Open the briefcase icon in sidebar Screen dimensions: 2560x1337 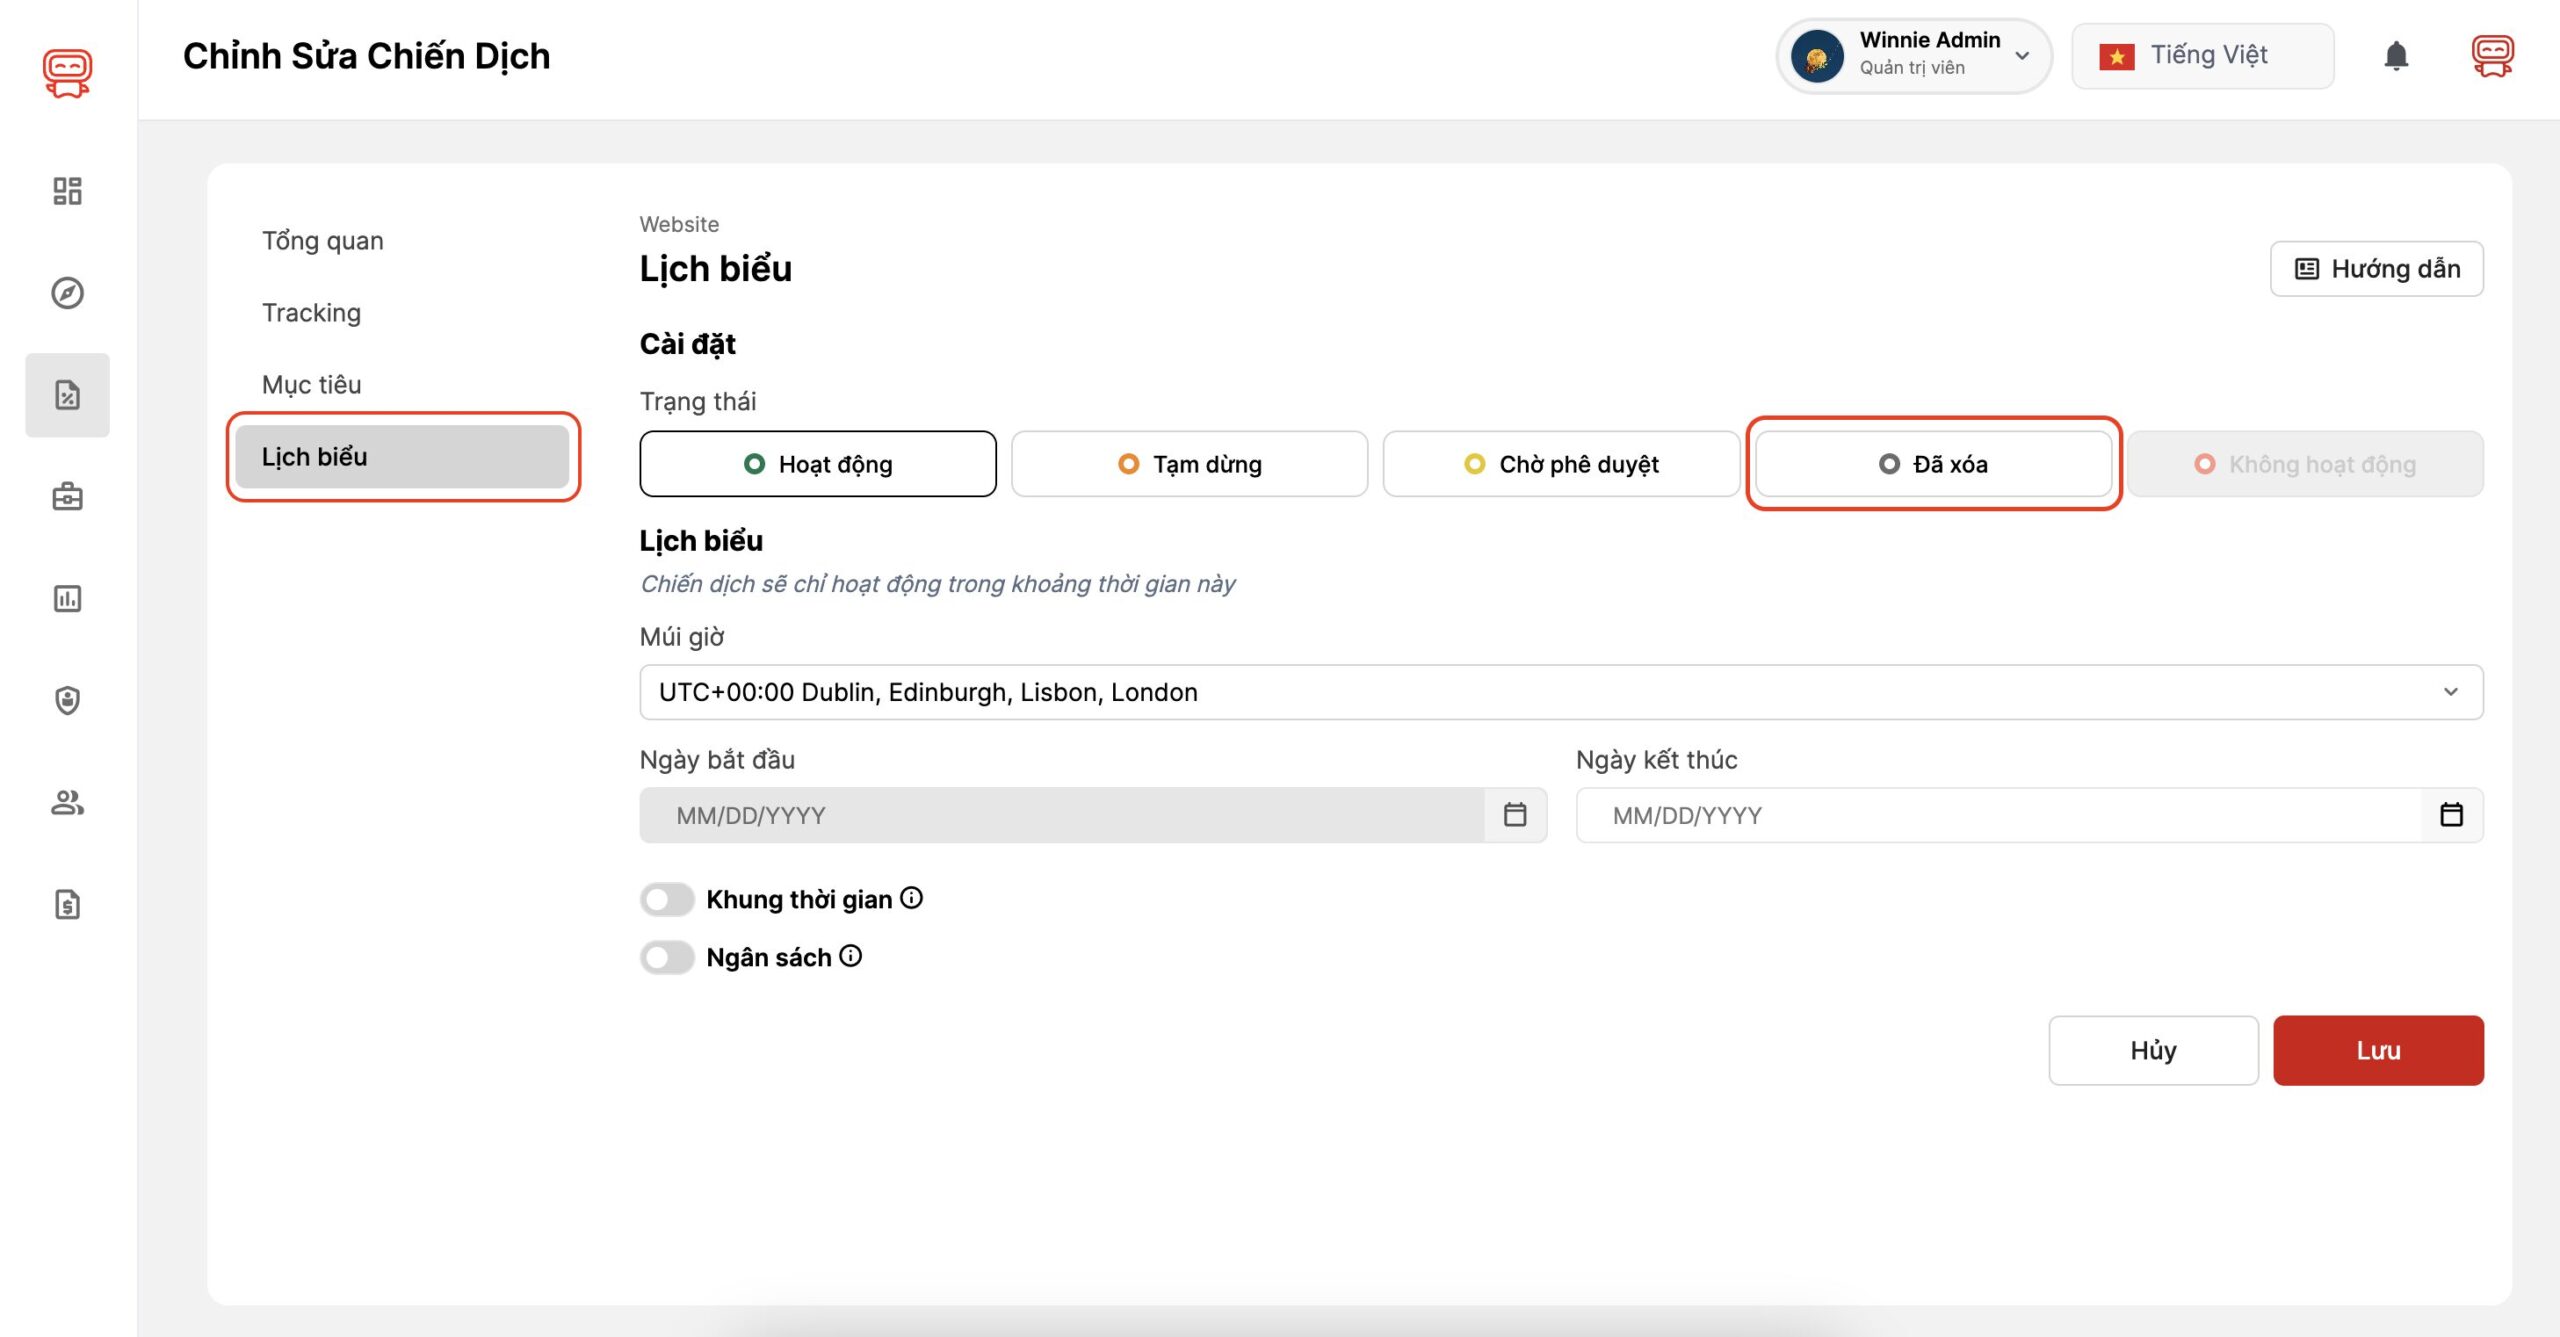click(x=67, y=497)
